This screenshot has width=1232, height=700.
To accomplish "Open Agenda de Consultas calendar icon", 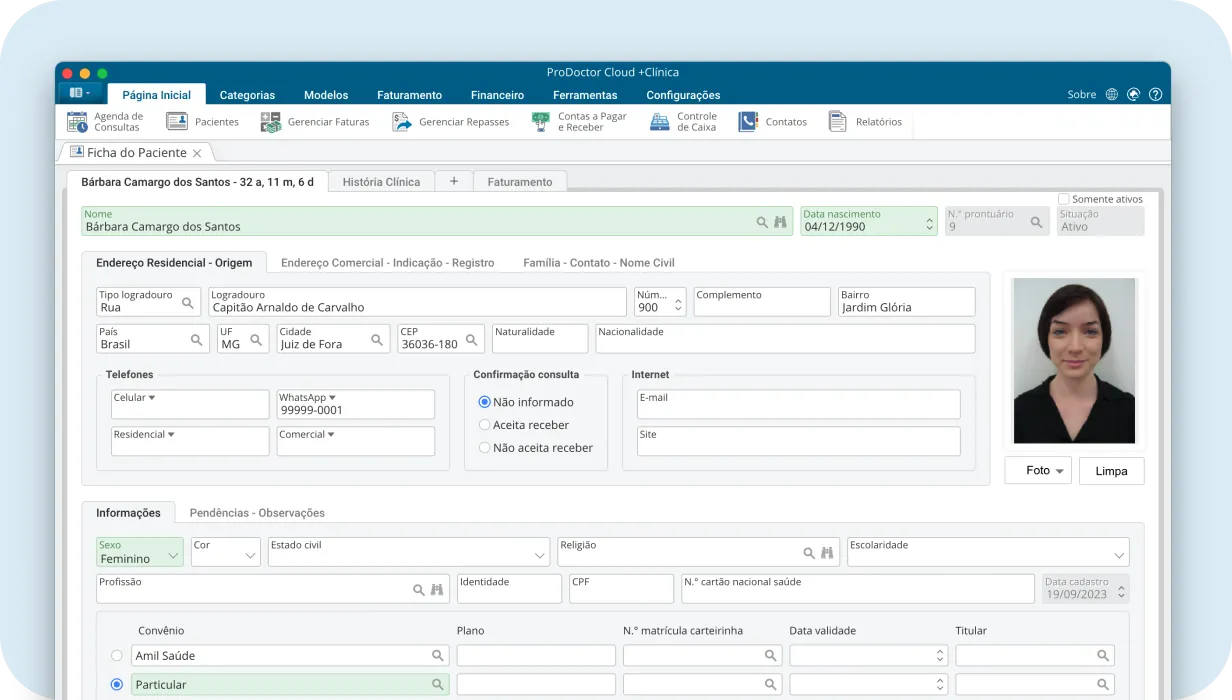I will pos(77,122).
